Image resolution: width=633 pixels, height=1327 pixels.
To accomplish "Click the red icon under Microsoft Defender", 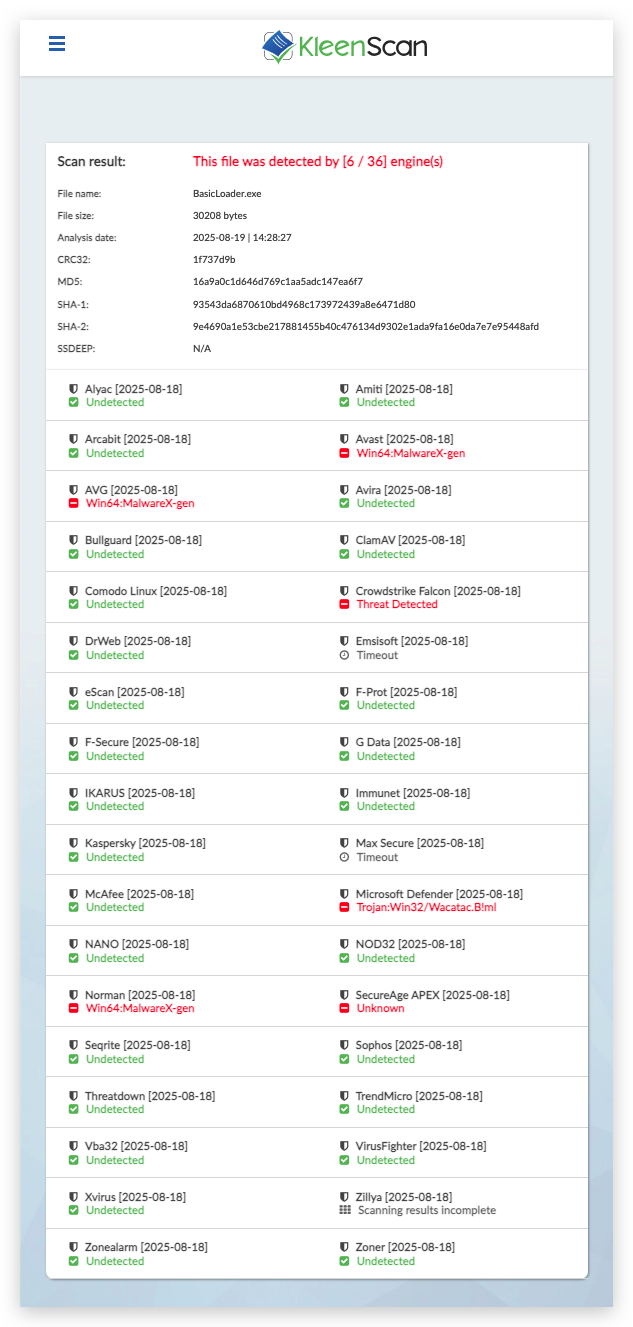I will 344,907.
